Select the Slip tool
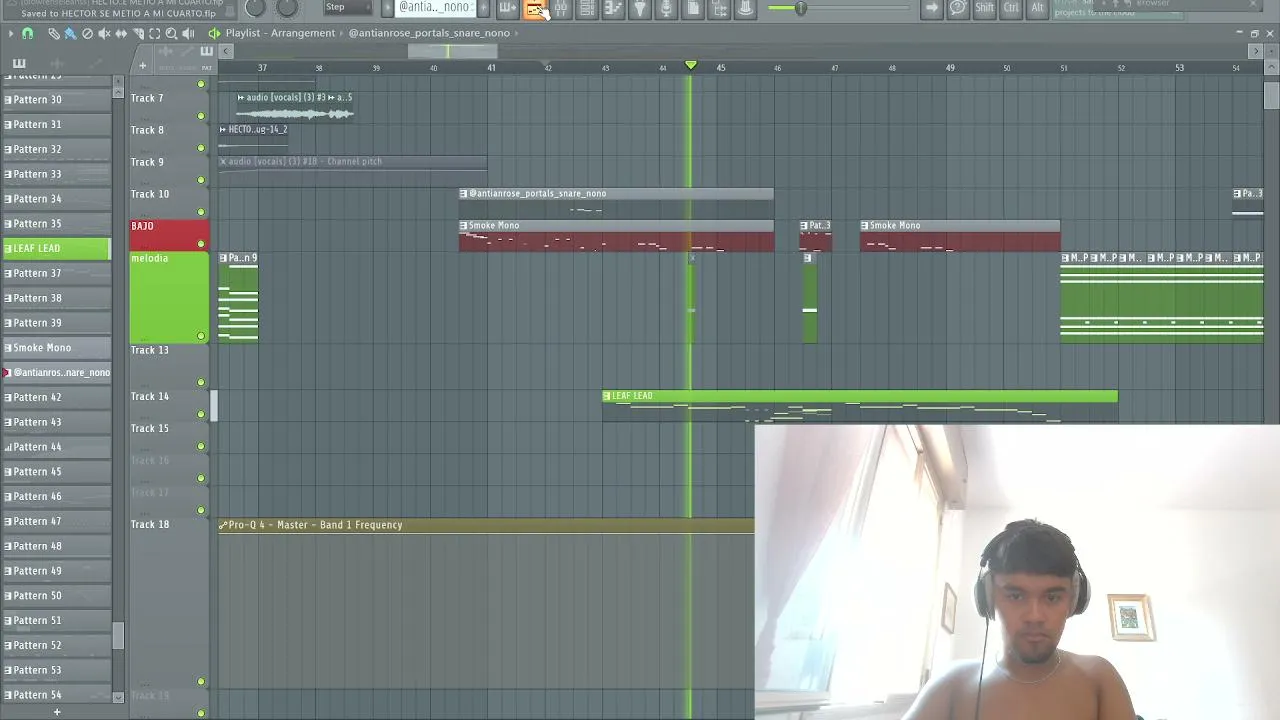1280x720 pixels. pyautogui.click(x=121, y=33)
